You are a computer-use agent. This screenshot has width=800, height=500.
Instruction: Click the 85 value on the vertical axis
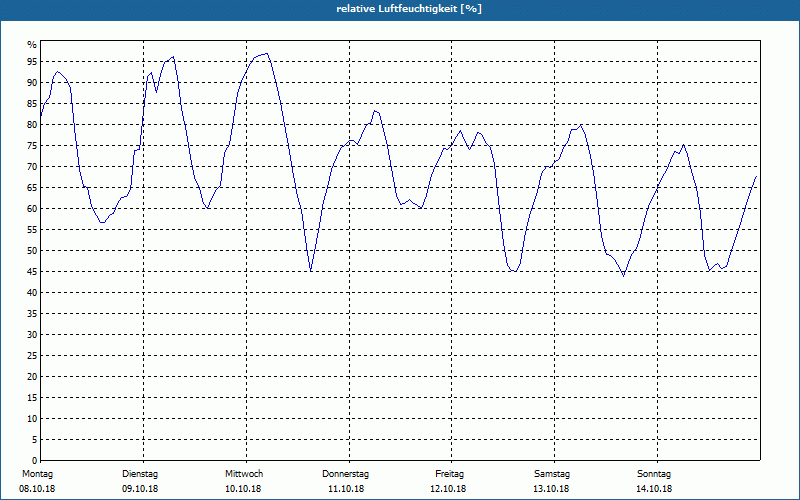click(x=32, y=104)
